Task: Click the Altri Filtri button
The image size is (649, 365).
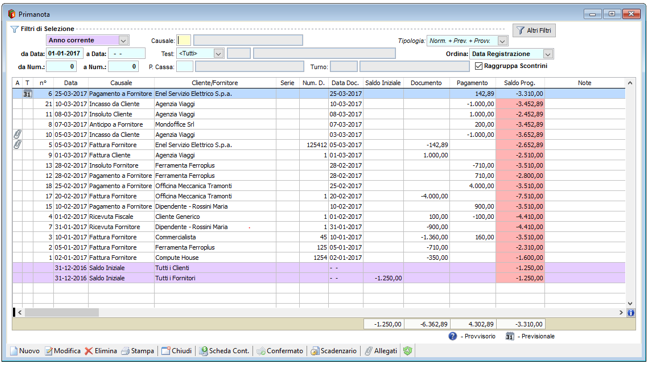Action: 534,31
